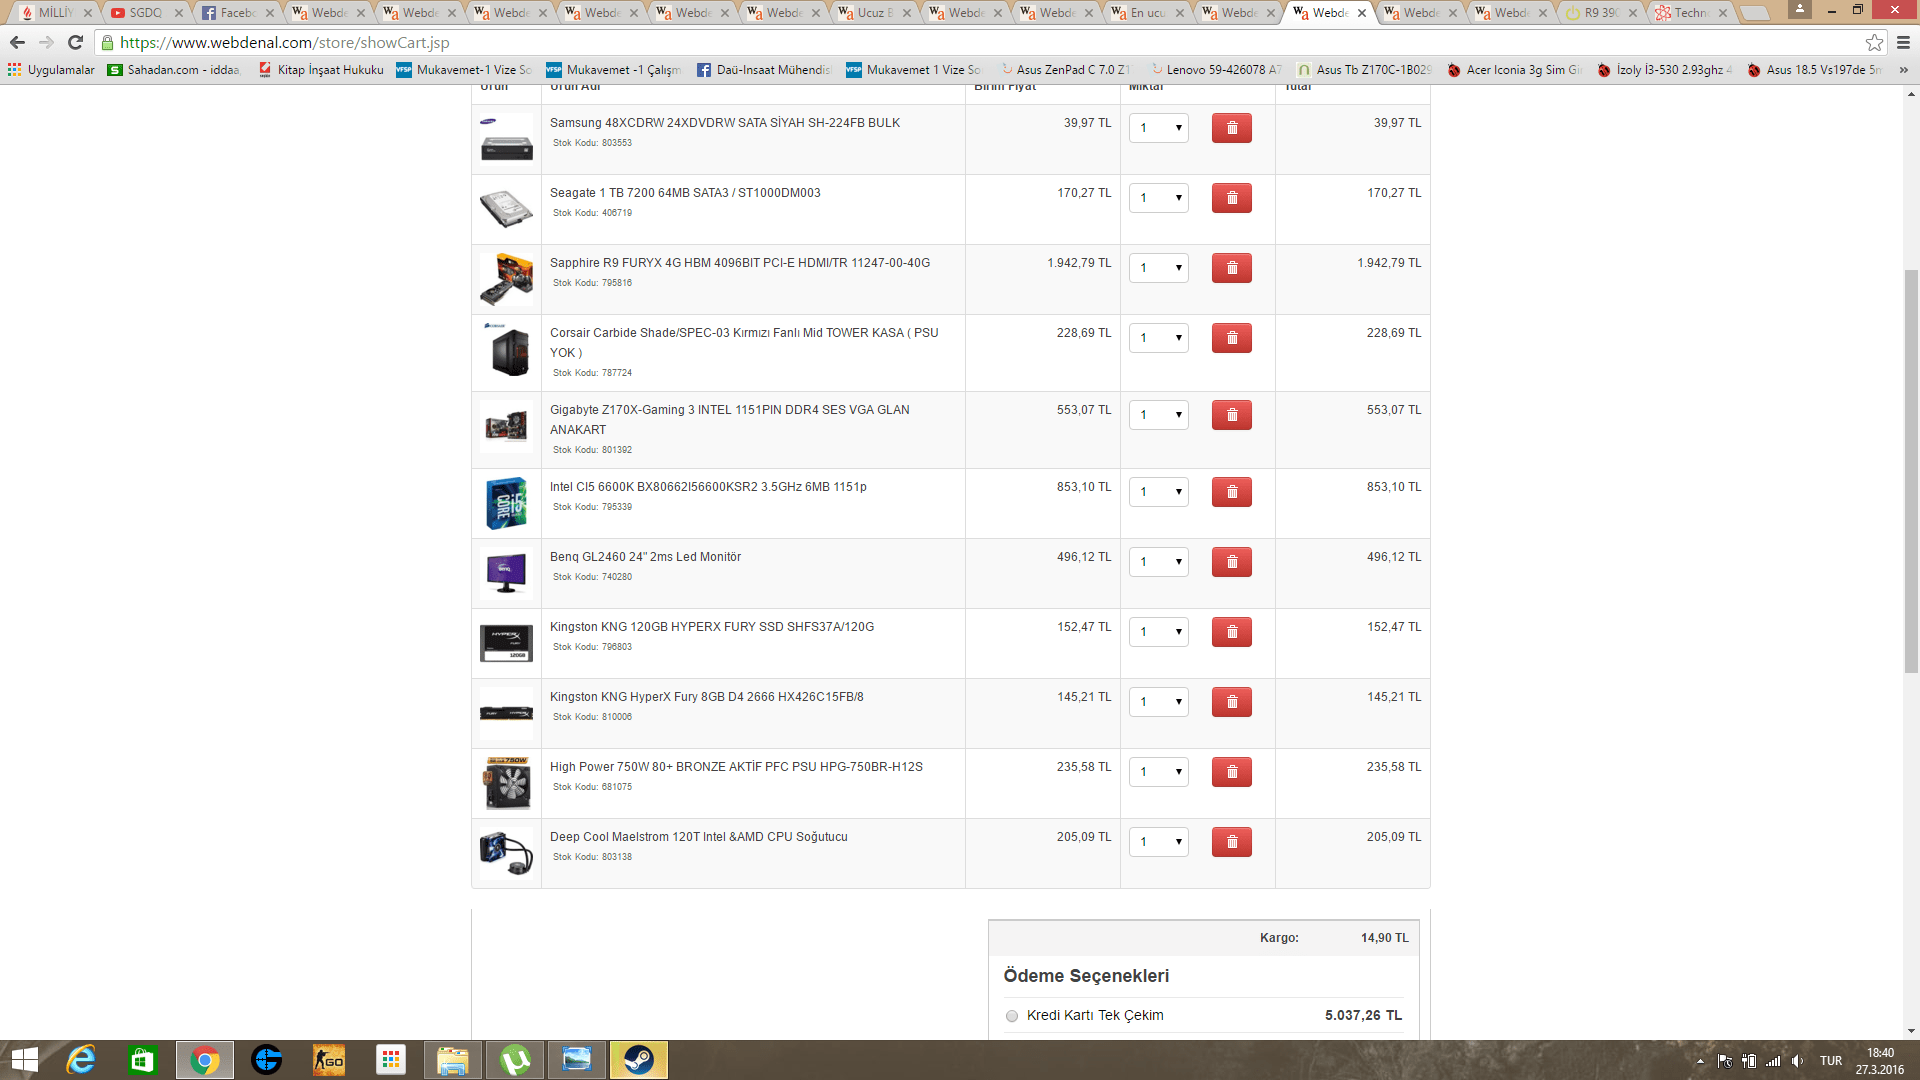This screenshot has height=1080, width=1920.
Task: Change quantity of High Power 750W PSU
Action: [x=1158, y=772]
